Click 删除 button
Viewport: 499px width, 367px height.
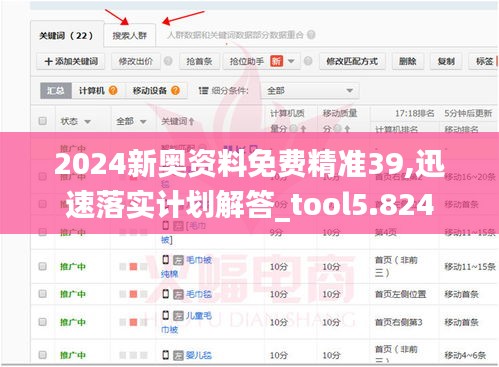pyautogui.click(x=408, y=61)
